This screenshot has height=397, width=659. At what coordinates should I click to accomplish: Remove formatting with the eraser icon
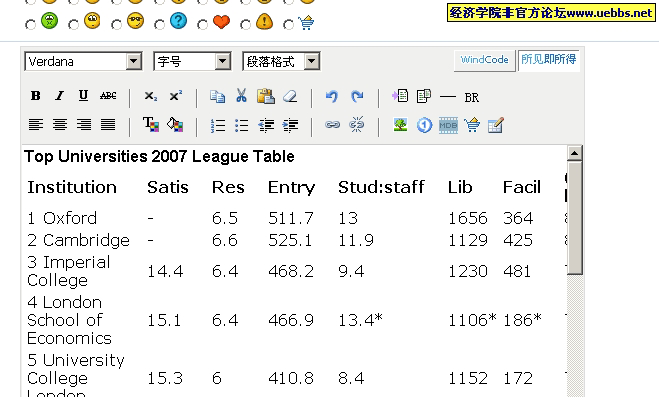290,97
